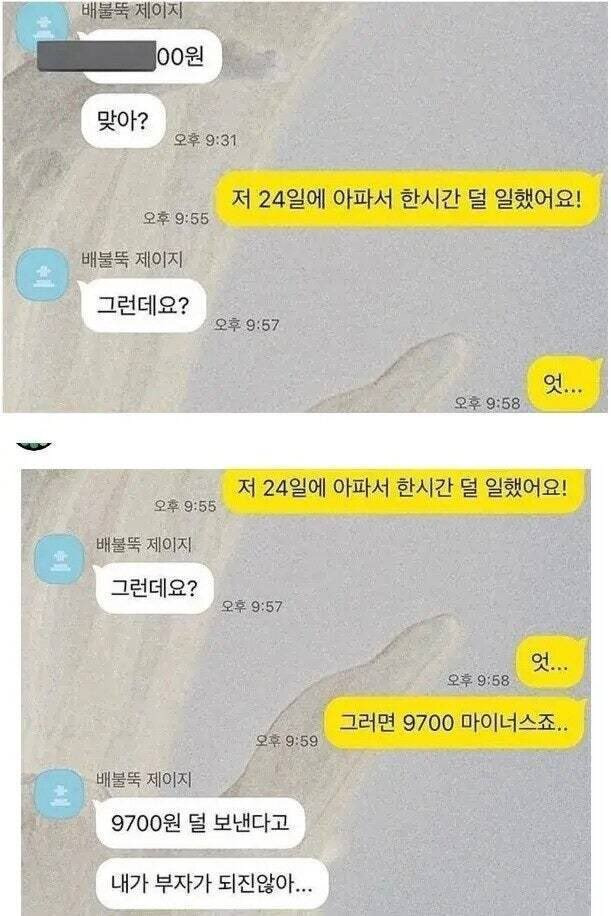The height and width of the screenshot is (916, 611).
Task: Click the gray redaction block
Action: [96, 56]
